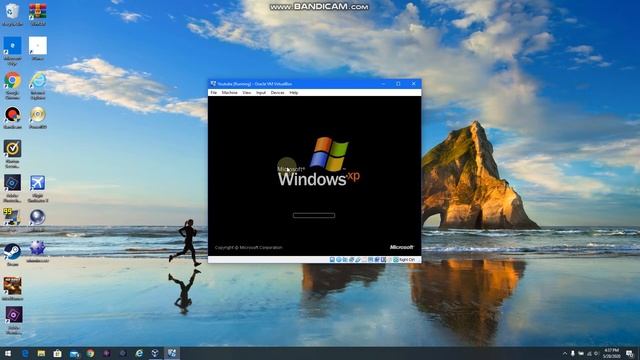Screen dimensions: 640x360
Task: Open the Action Center notifications
Action: click(x=630, y=353)
